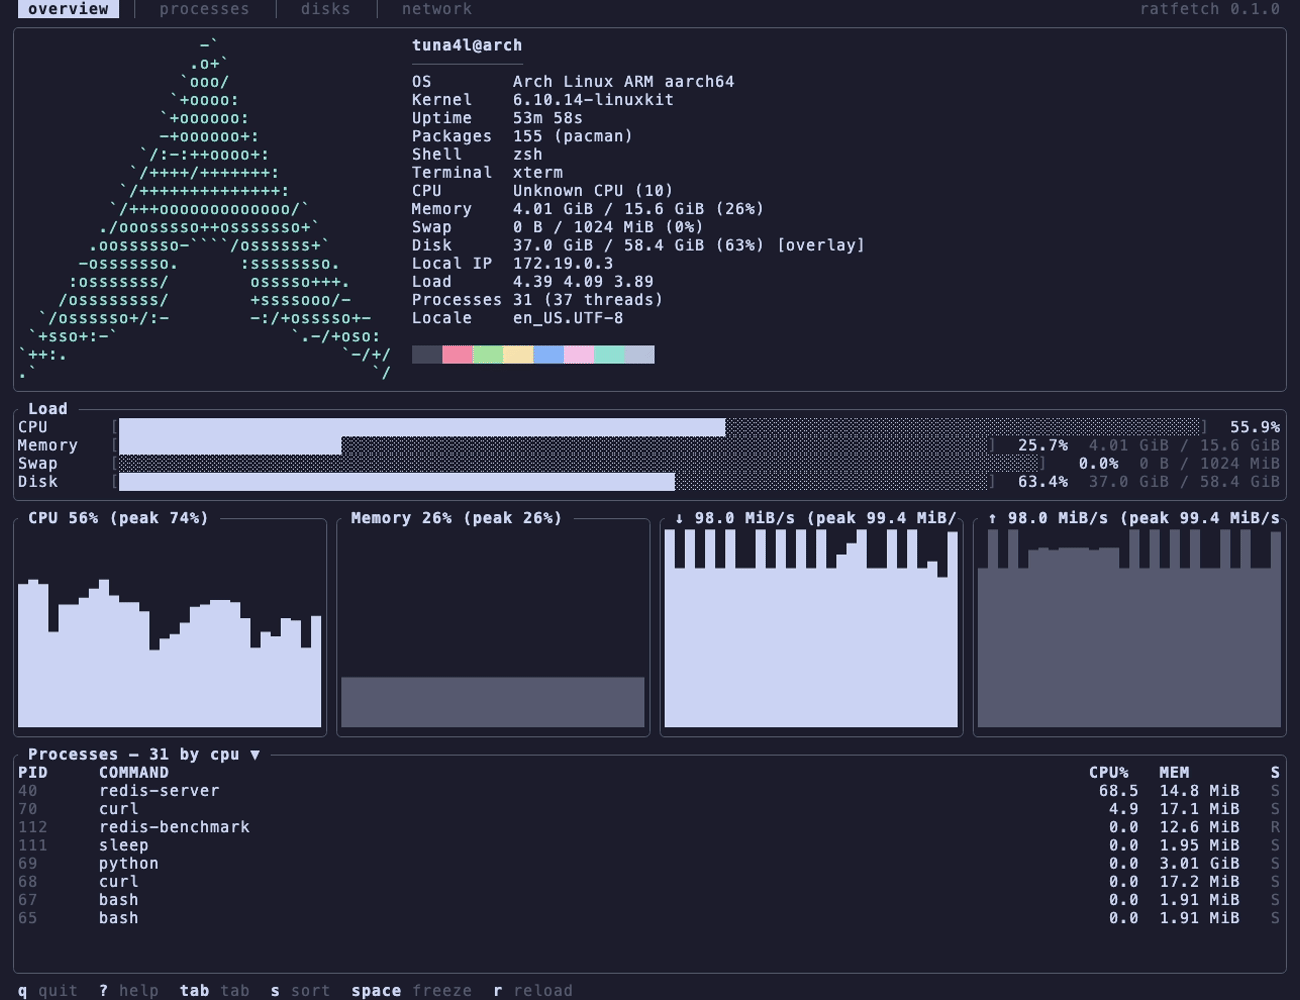Select the bash process with PID 67
Screen dimensions: 1300x1000
(649, 900)
